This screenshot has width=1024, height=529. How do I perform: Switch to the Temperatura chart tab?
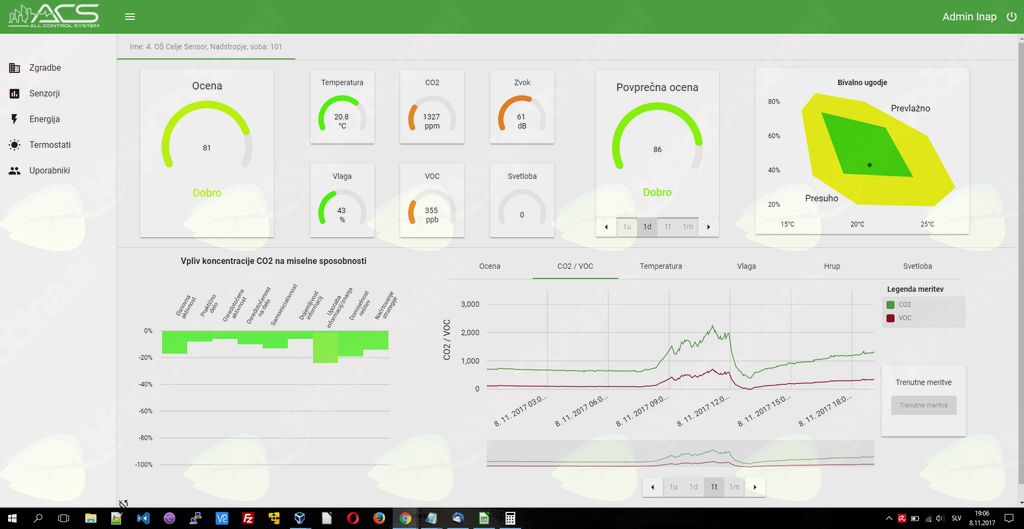click(660, 267)
